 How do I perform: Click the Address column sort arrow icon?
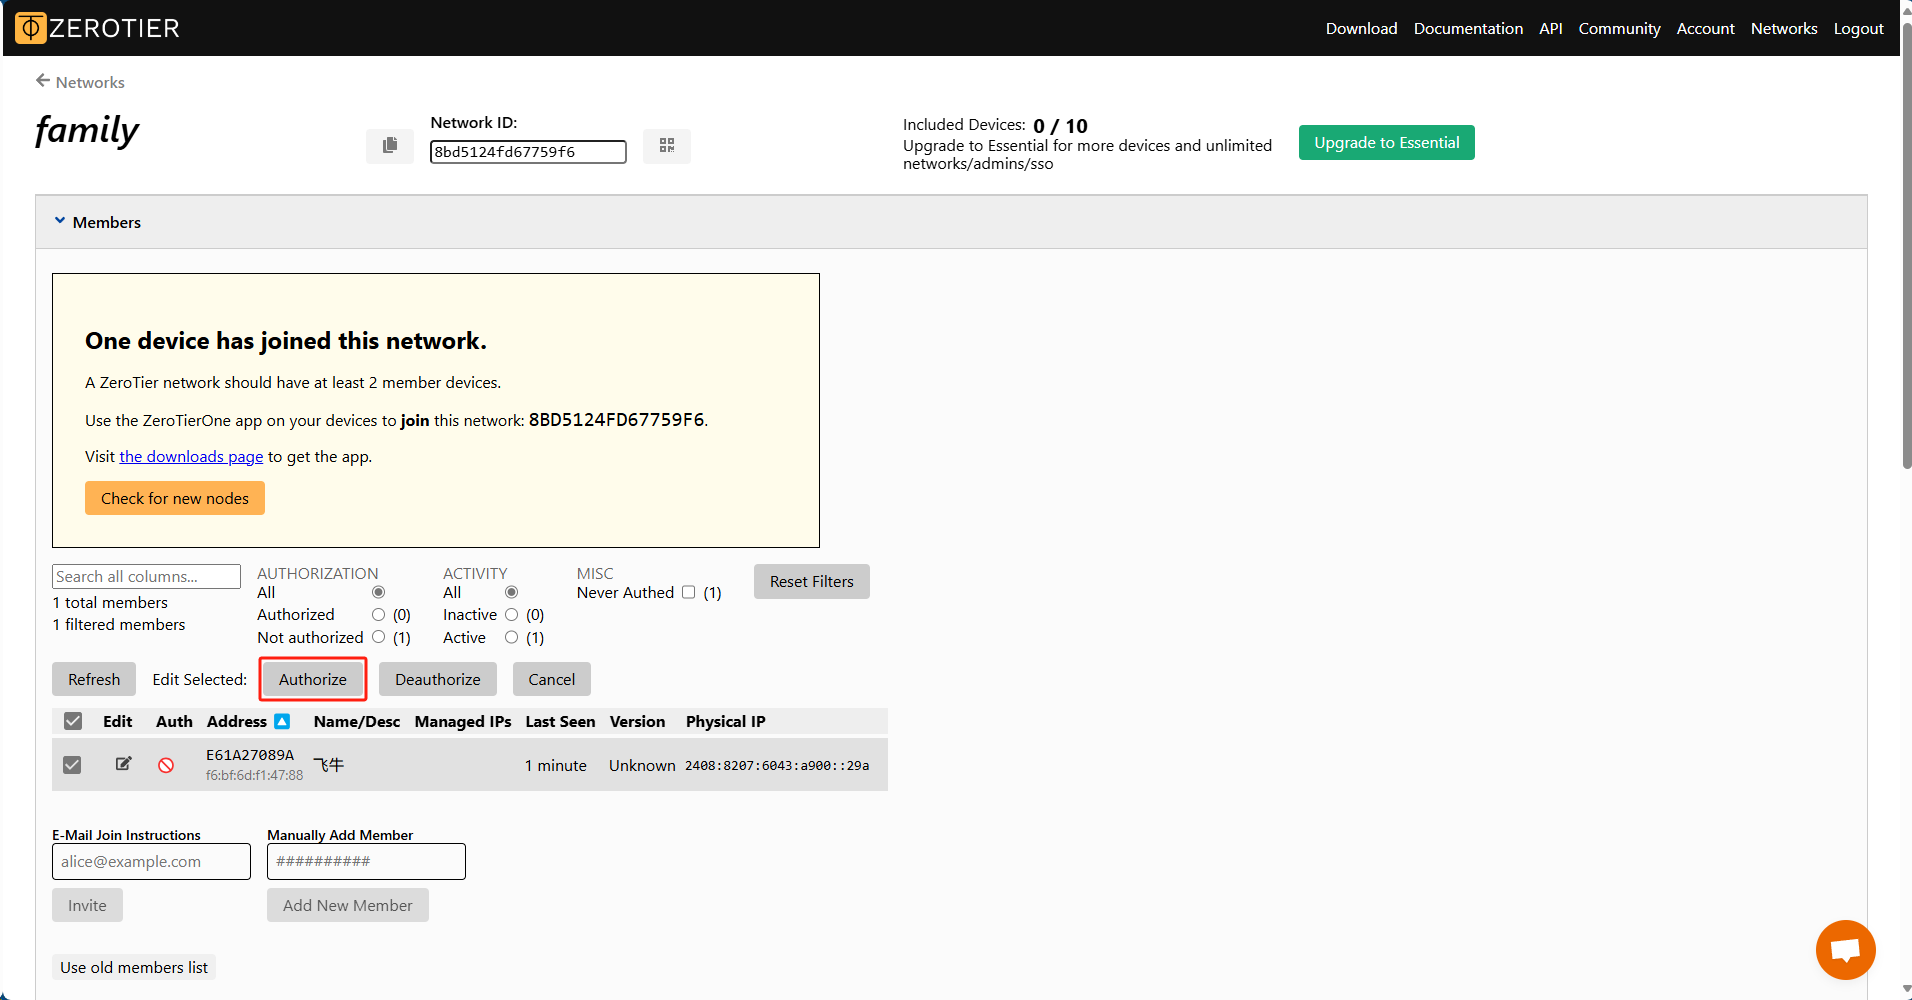coord(282,721)
